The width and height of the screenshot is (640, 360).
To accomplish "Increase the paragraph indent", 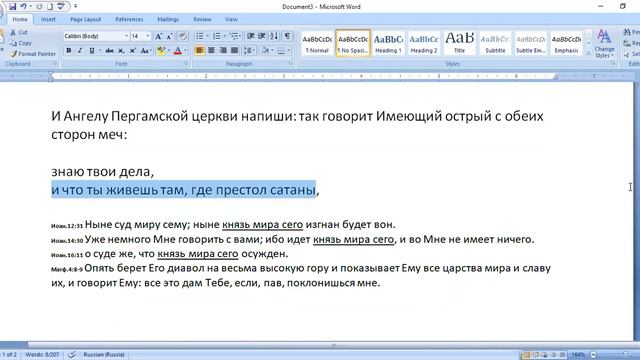I will pyautogui.click(x=262, y=36).
